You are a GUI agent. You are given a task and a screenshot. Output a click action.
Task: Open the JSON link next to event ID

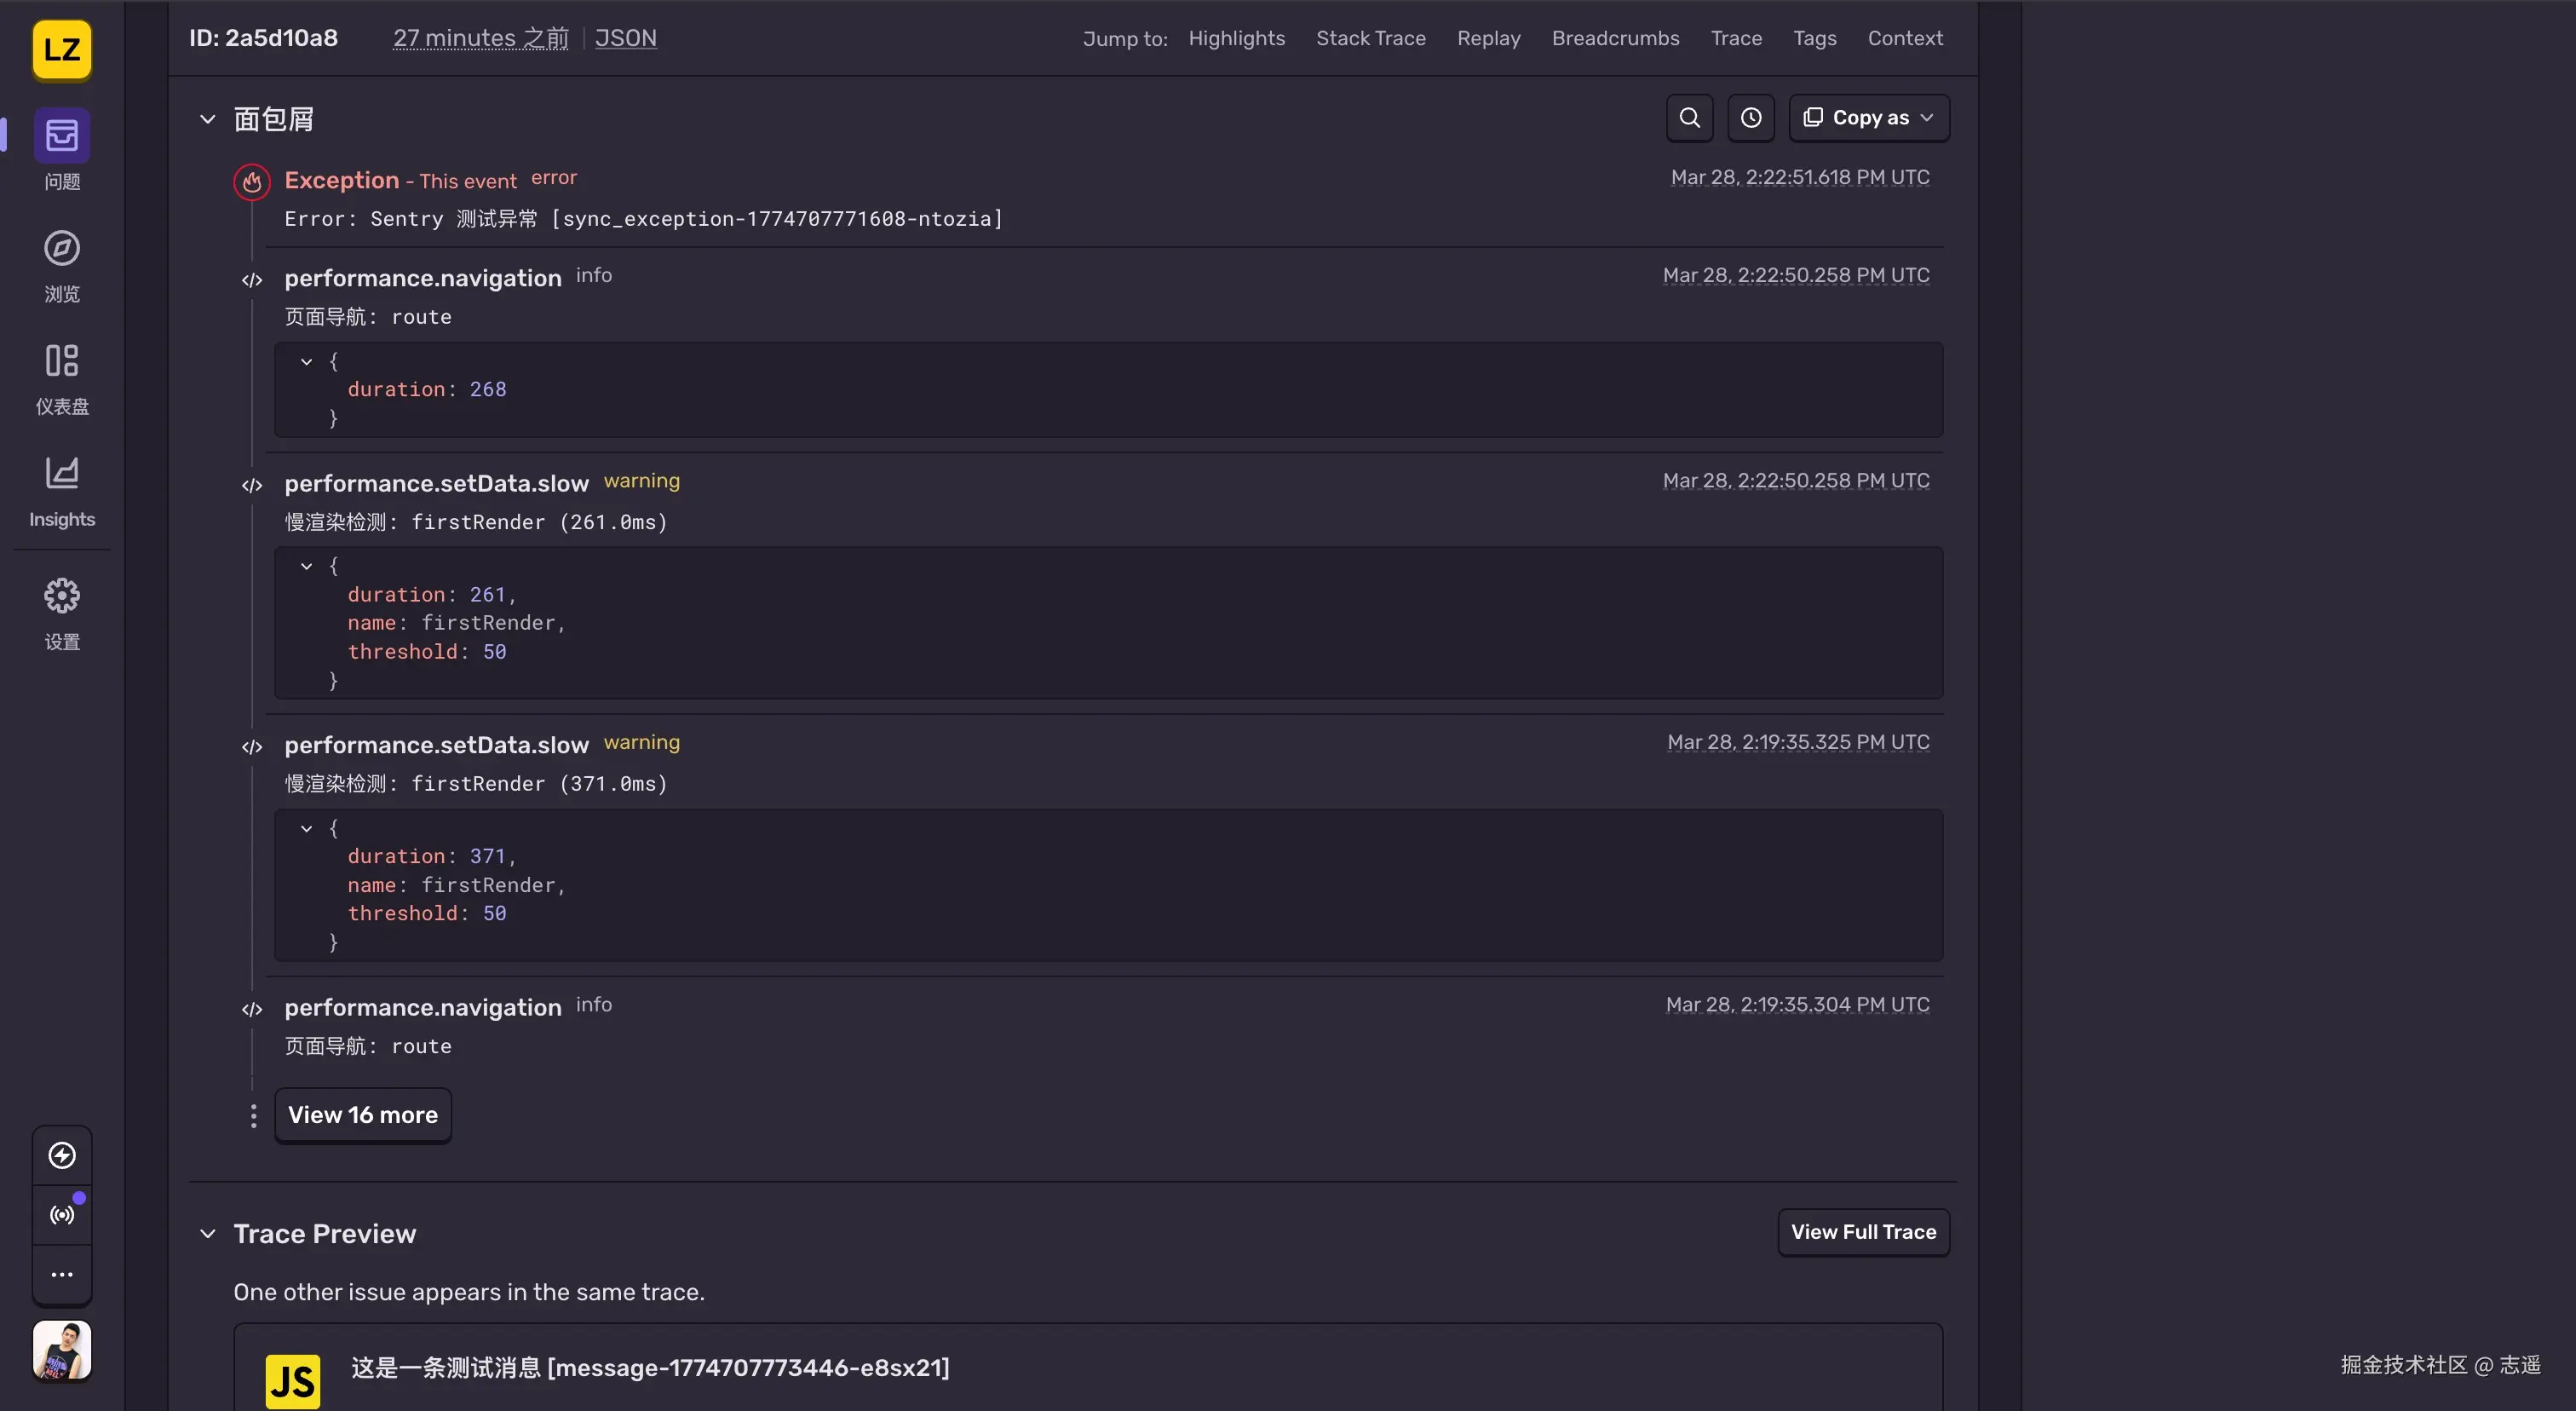(625, 38)
